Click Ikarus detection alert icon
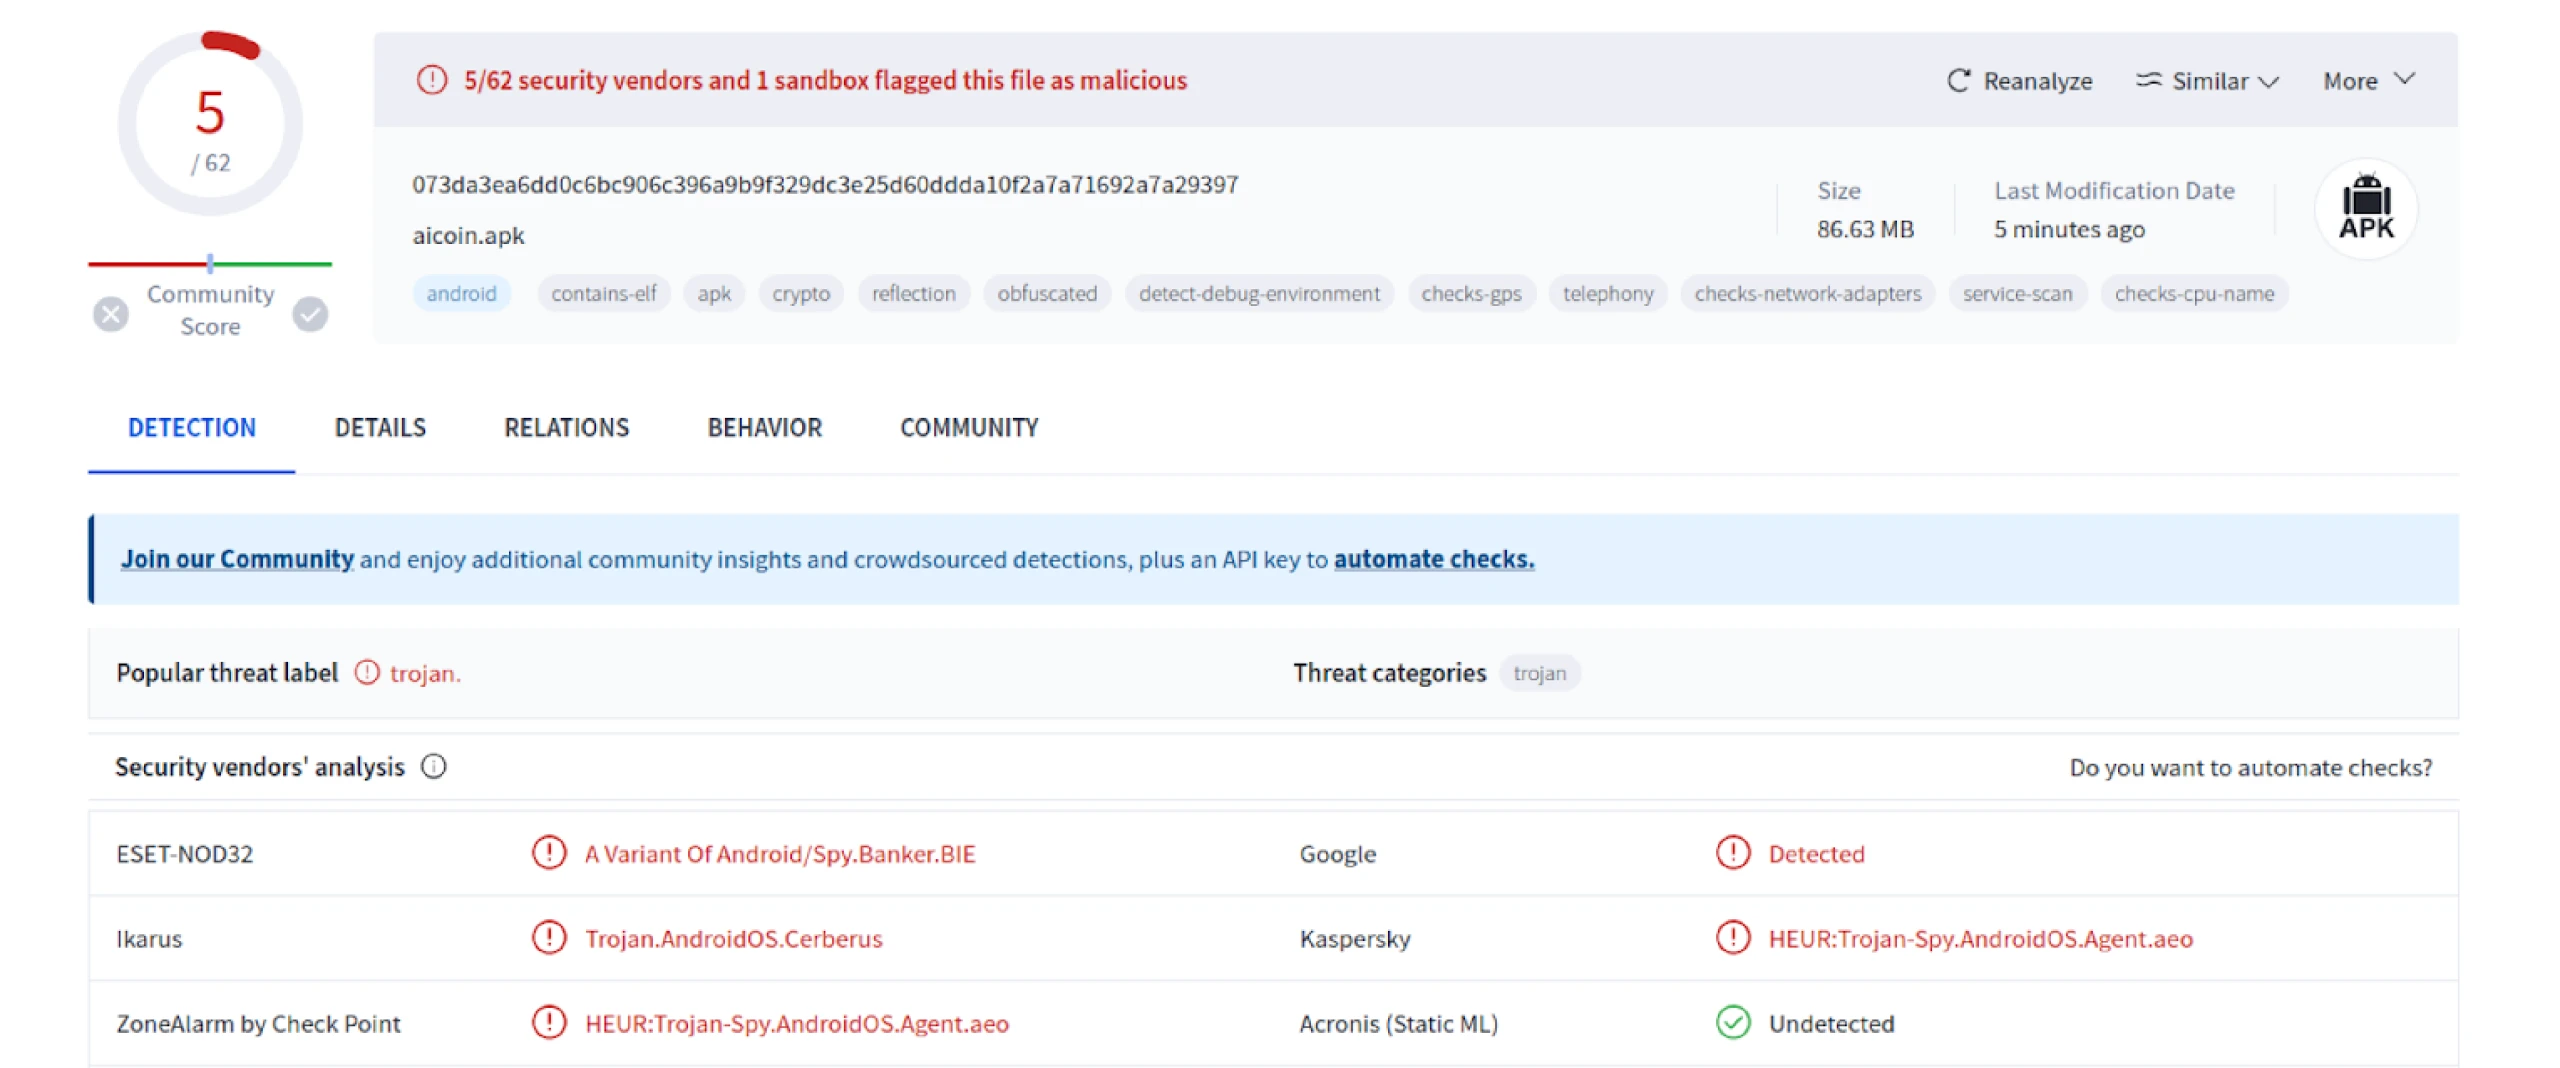2560x1068 pixels. pyautogui.click(x=549, y=938)
